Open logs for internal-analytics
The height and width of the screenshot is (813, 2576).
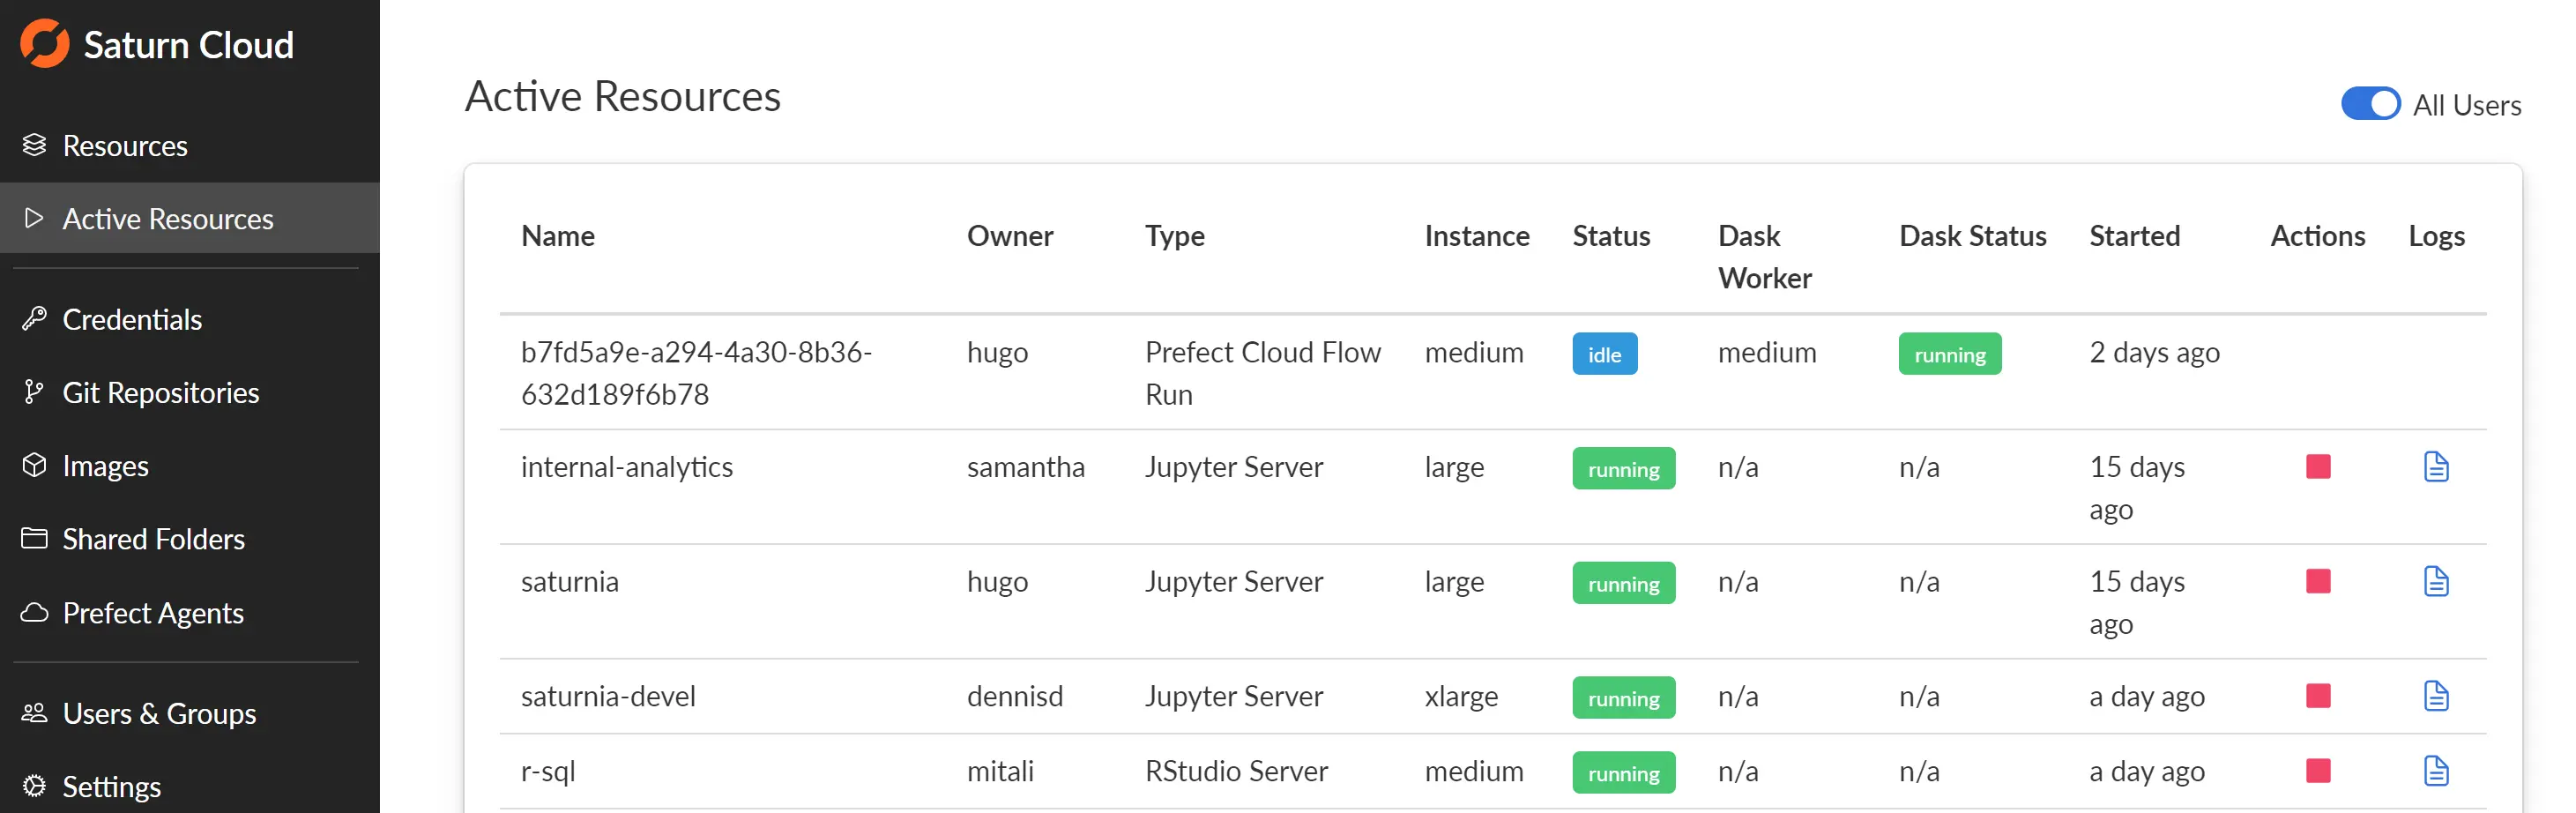tap(2435, 467)
